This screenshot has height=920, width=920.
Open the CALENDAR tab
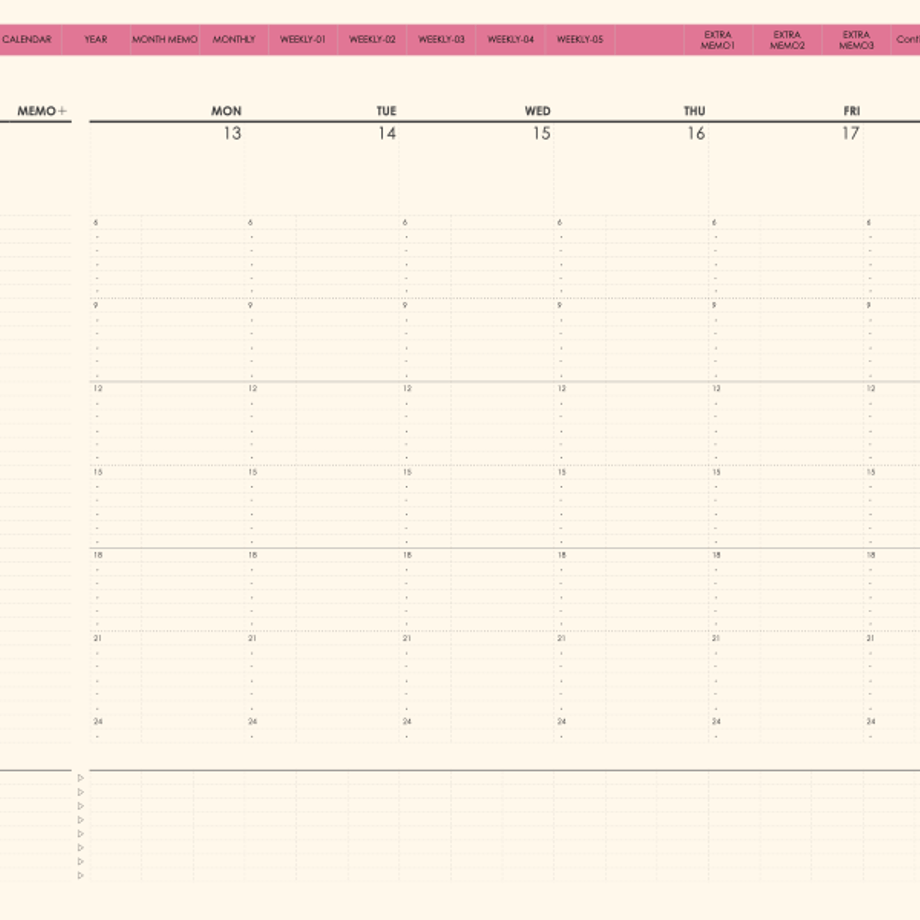[29, 40]
